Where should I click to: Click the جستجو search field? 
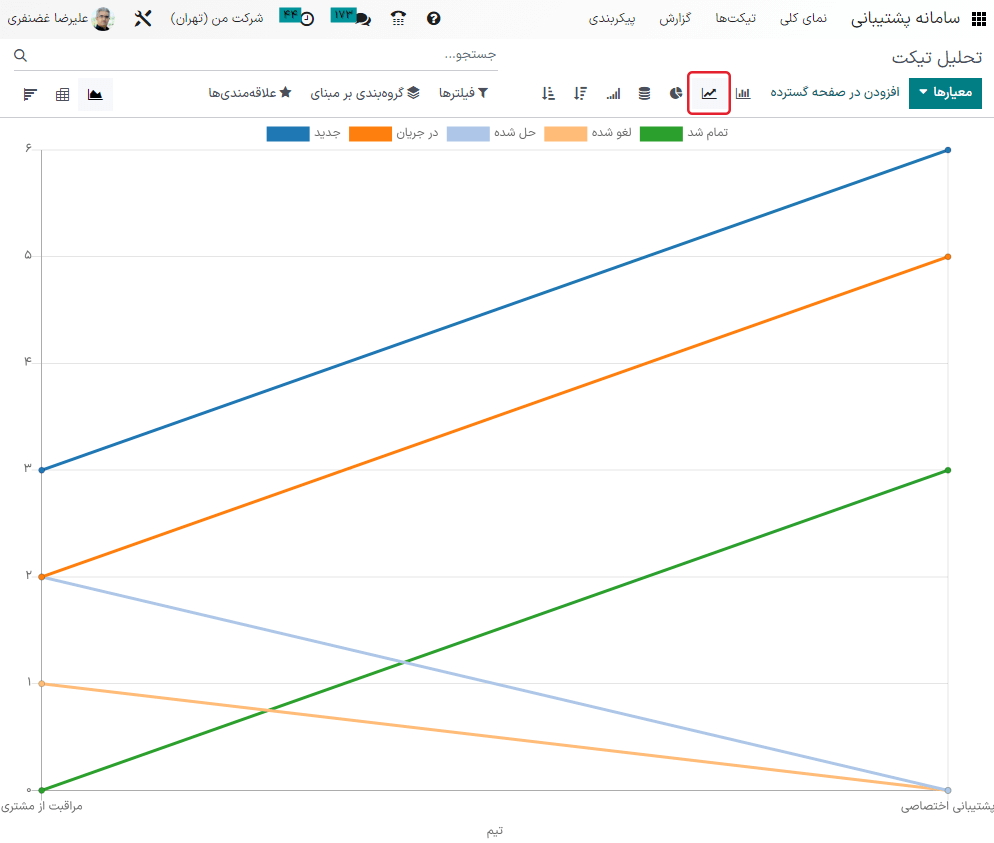260,55
